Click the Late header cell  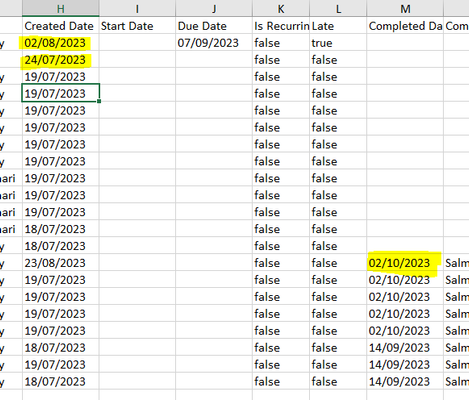point(338,26)
